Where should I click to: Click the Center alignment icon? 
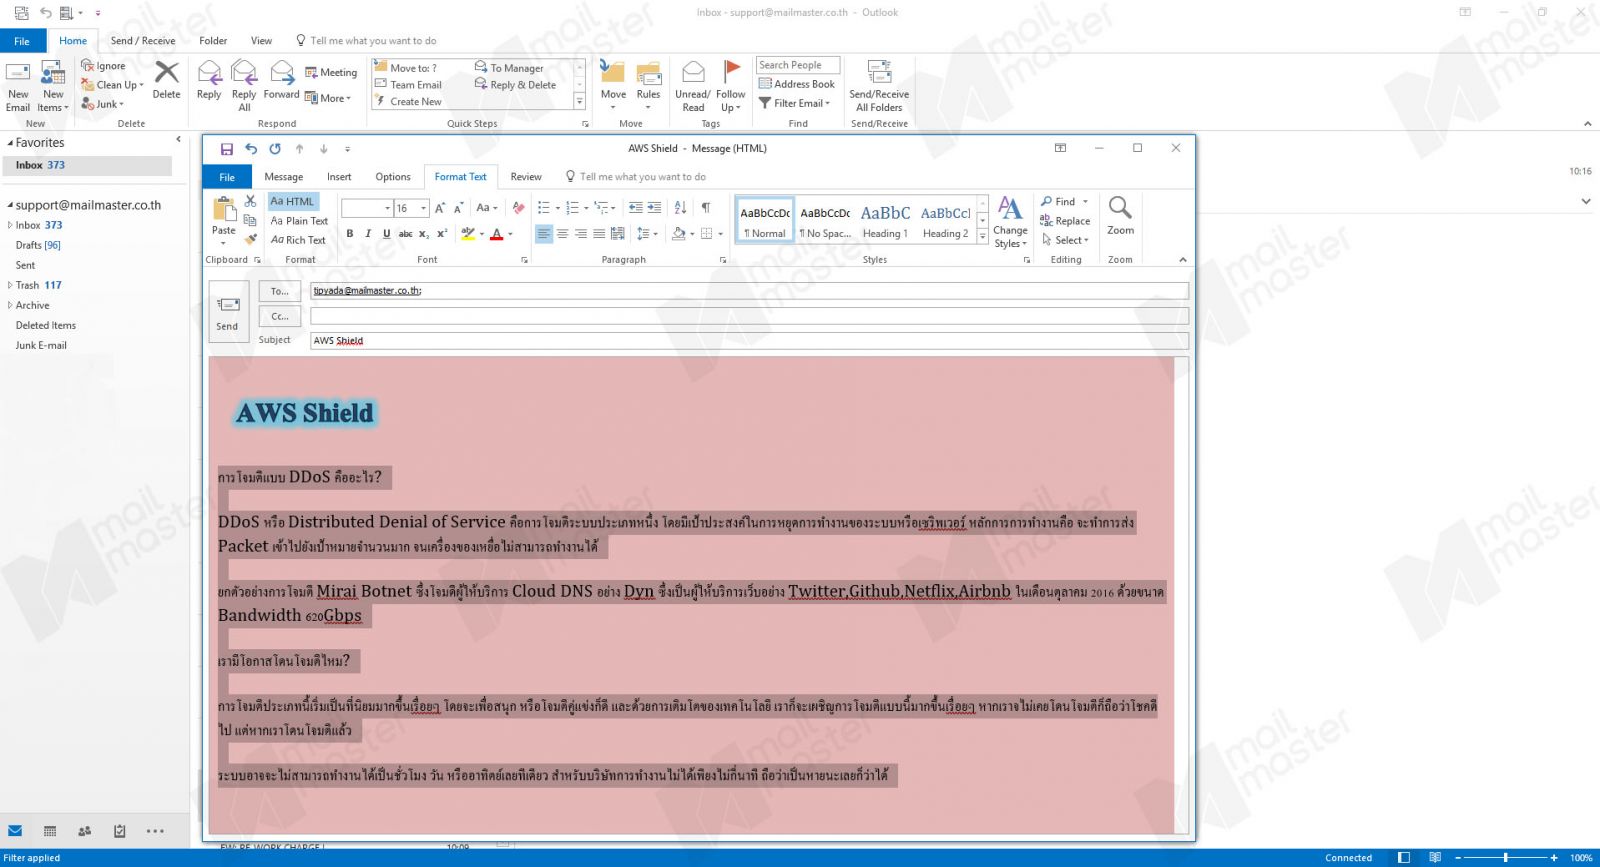[562, 234]
